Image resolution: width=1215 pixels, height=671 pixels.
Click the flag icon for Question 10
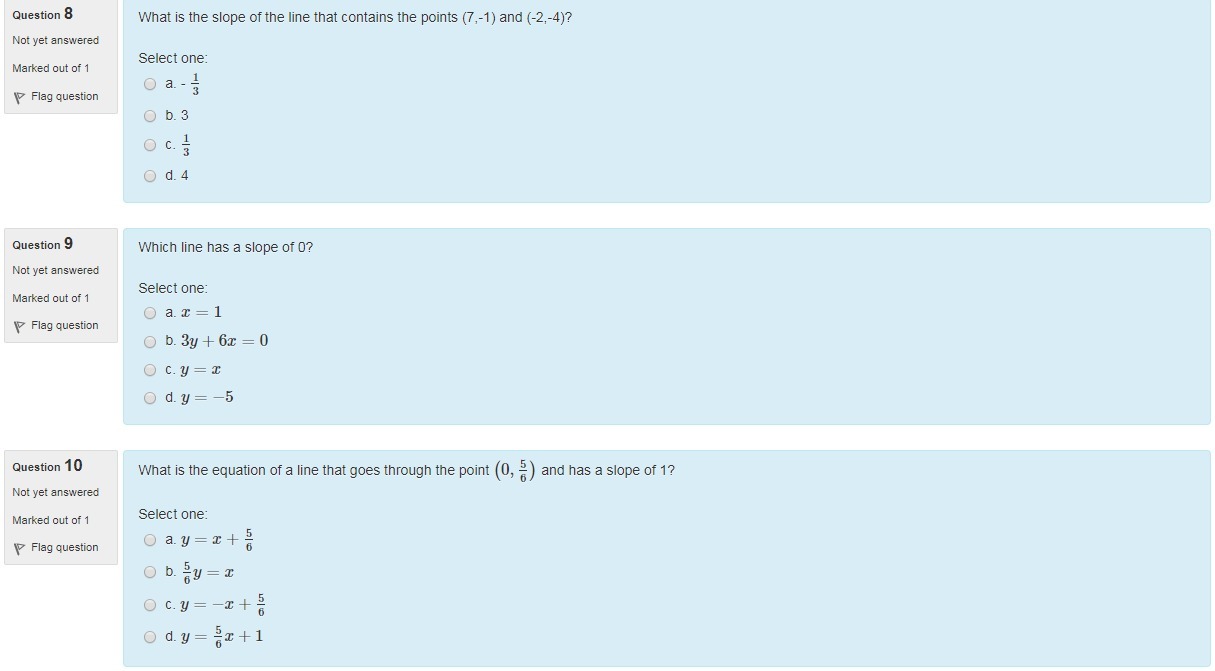pos(19,548)
